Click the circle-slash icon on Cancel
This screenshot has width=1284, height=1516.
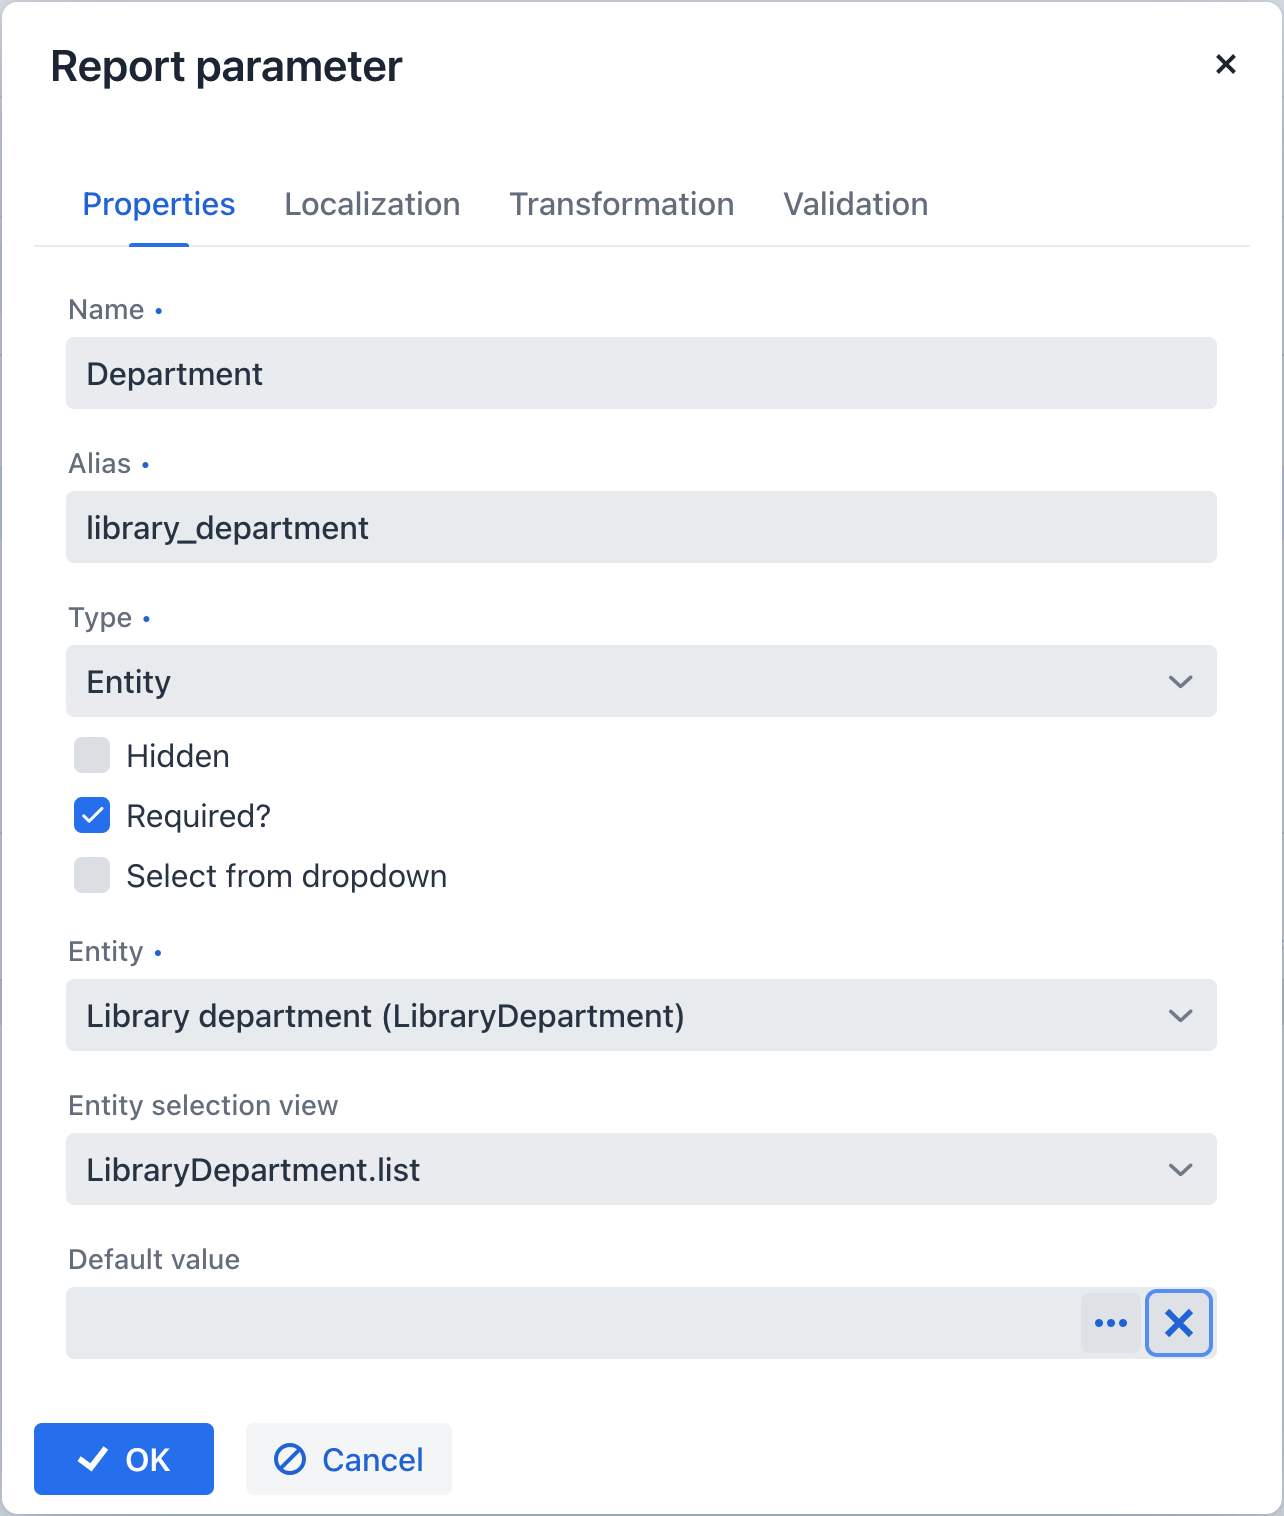pos(290,1459)
